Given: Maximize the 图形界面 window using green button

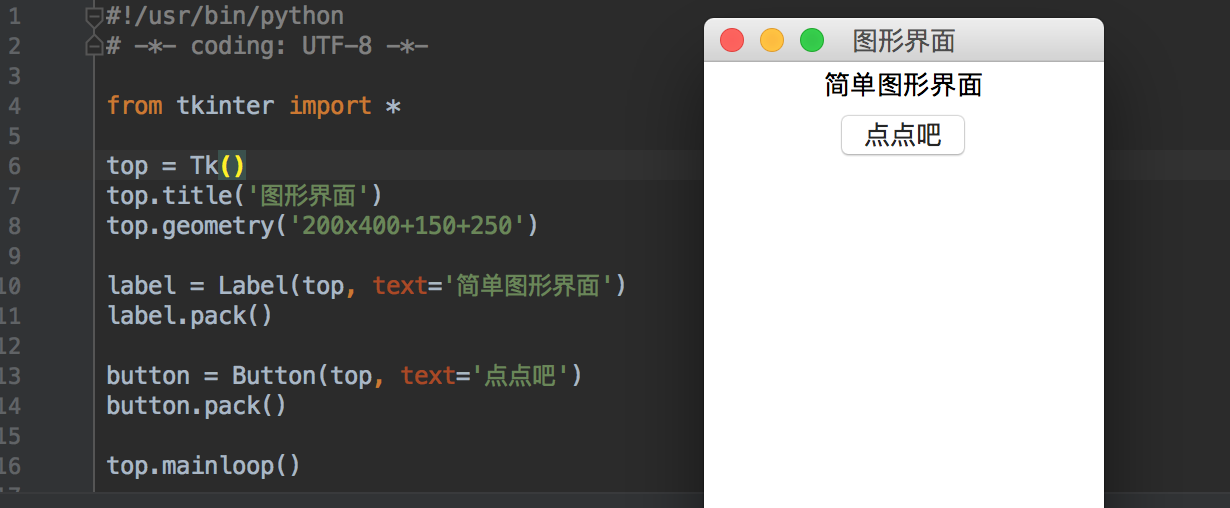Looking at the screenshot, I should (812, 40).
